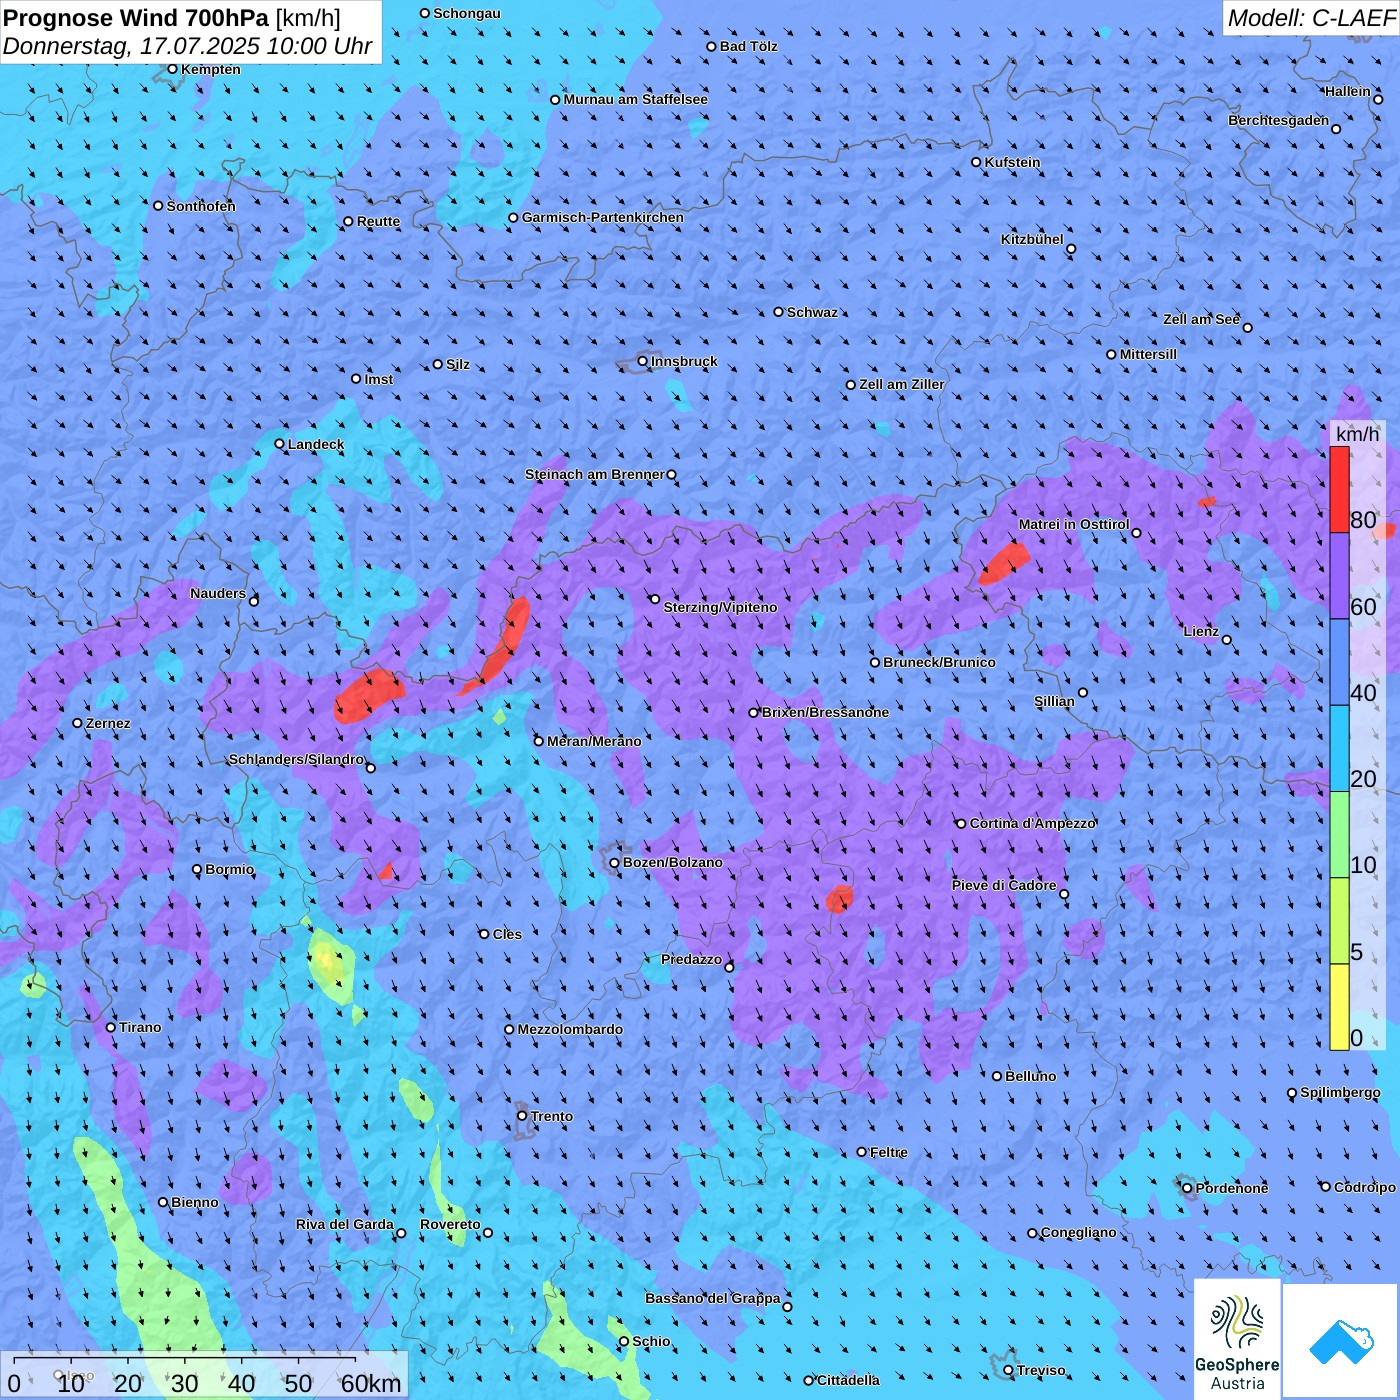Click the GeoSphere Austria logo
Viewport: 1400px width, 1400px height.
tap(1237, 1338)
